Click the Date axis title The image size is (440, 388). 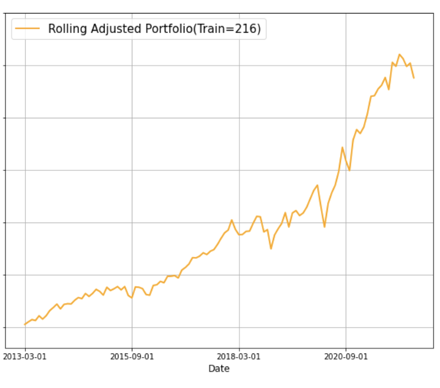219,369
